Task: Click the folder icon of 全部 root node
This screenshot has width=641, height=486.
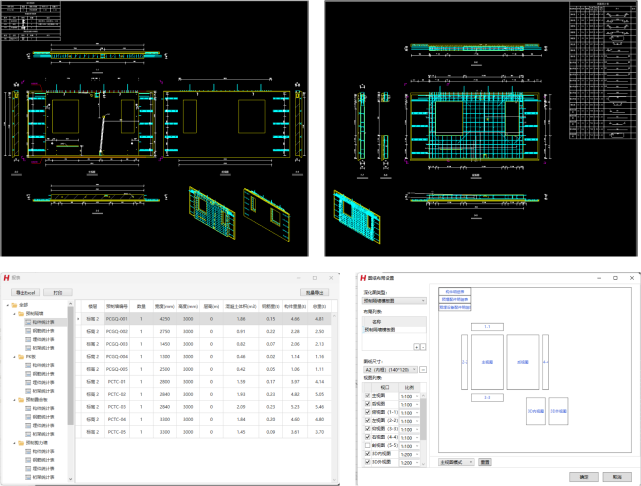Action: coord(14,304)
